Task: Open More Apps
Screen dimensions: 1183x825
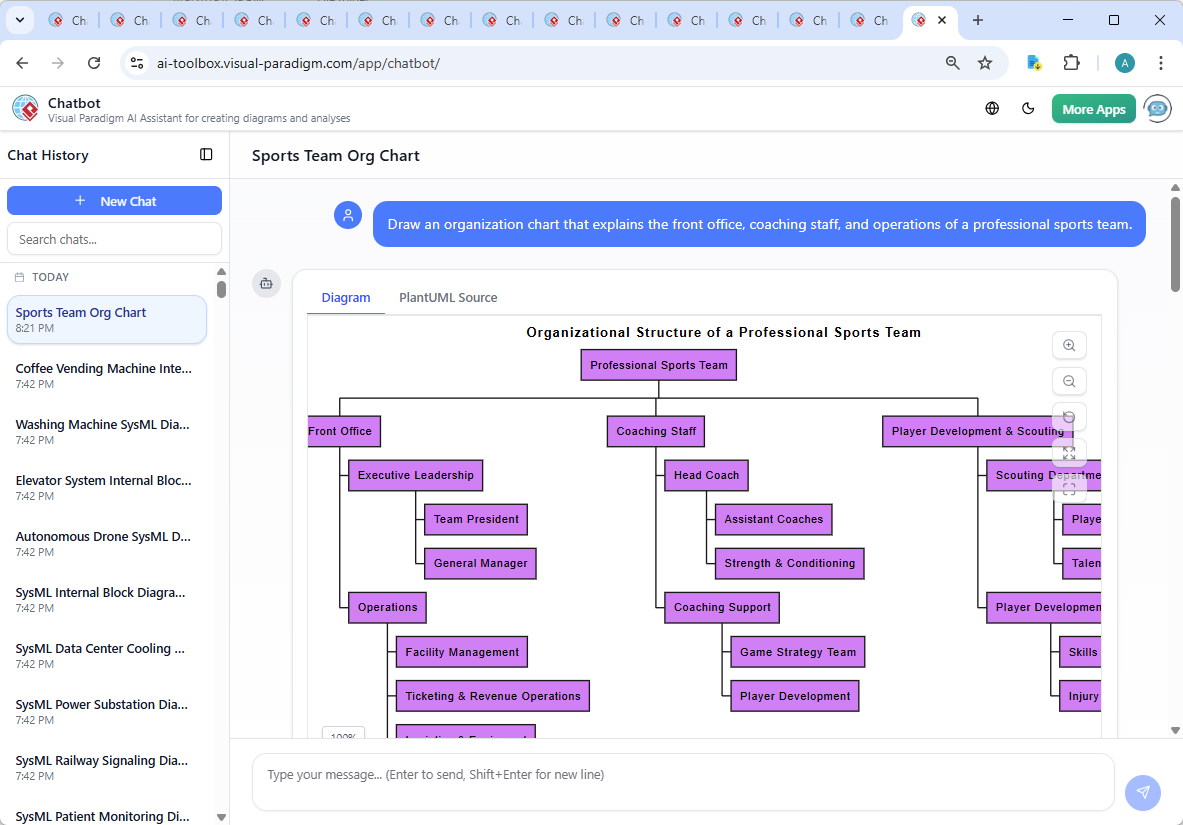Action: [x=1093, y=108]
